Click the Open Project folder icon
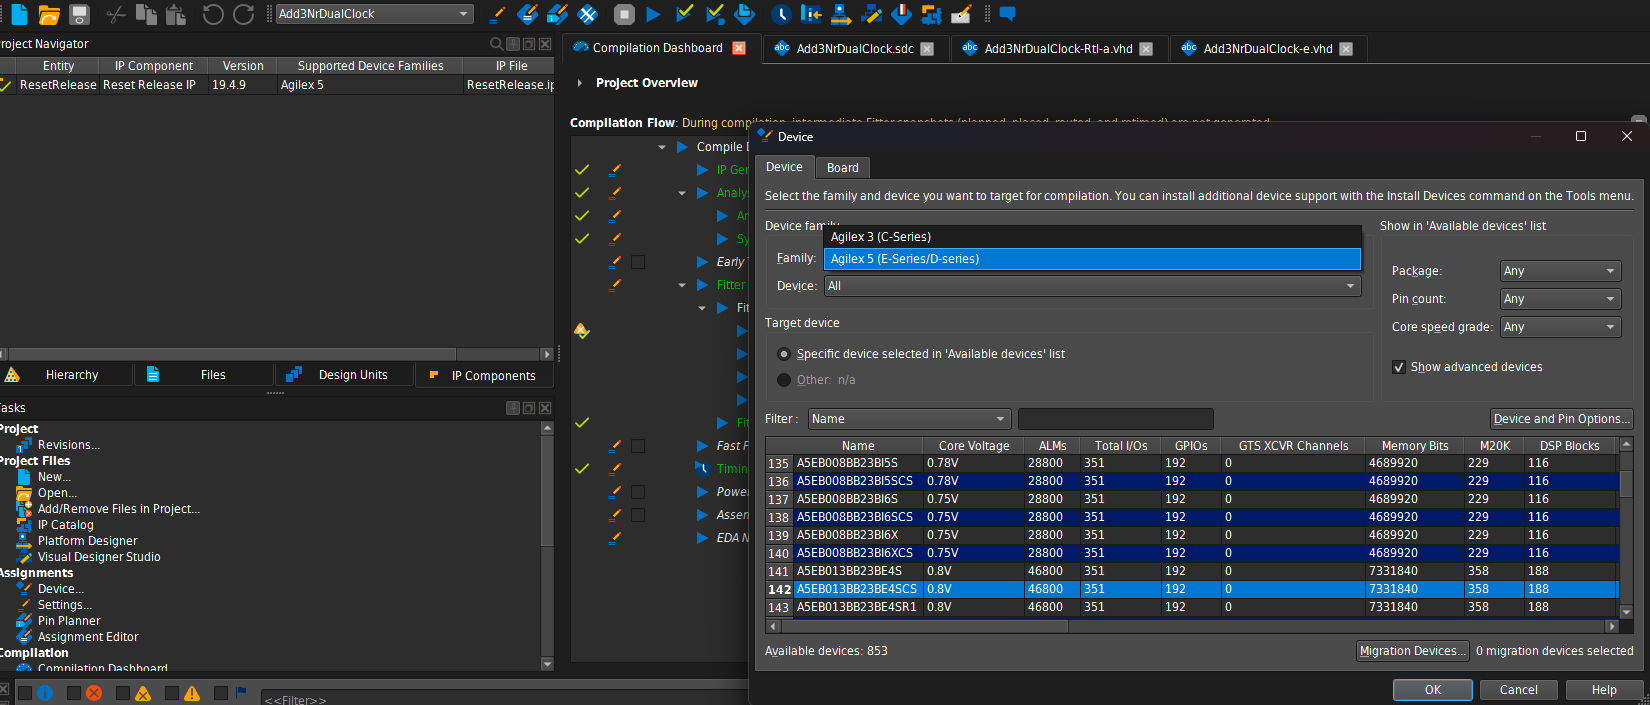The height and width of the screenshot is (705, 1650). [49, 14]
